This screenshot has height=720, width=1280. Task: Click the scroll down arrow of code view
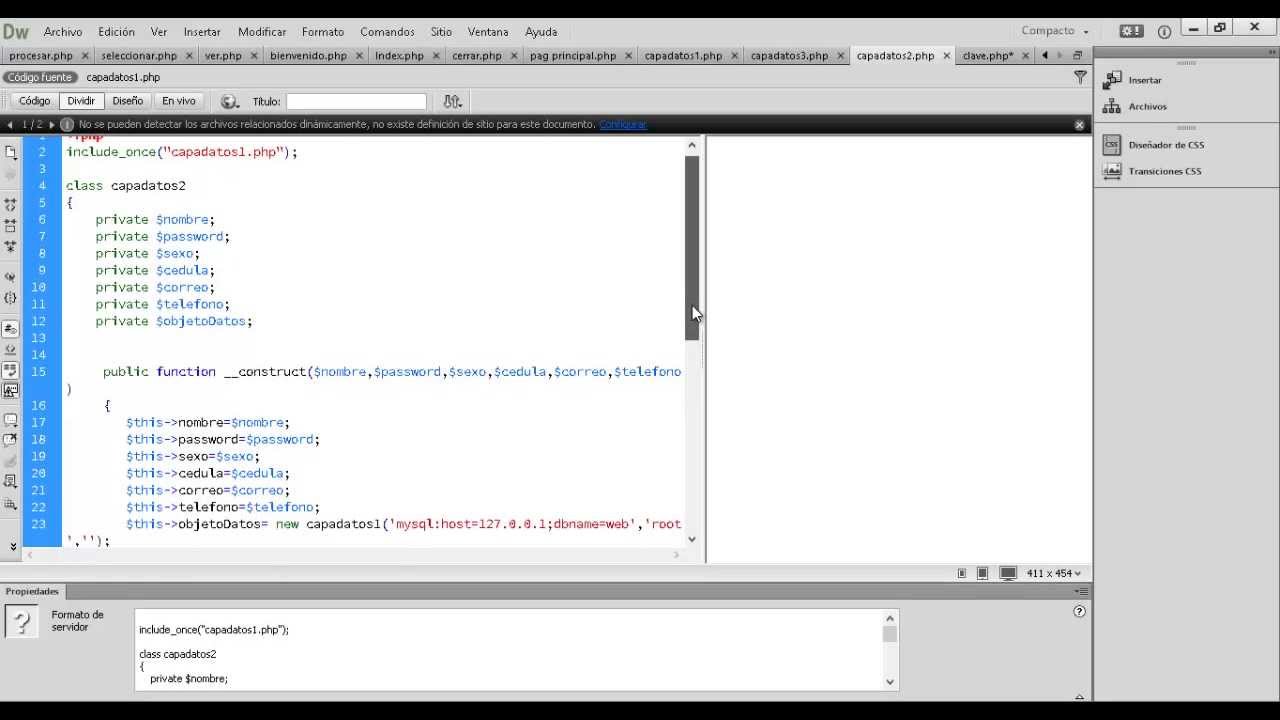click(x=692, y=540)
